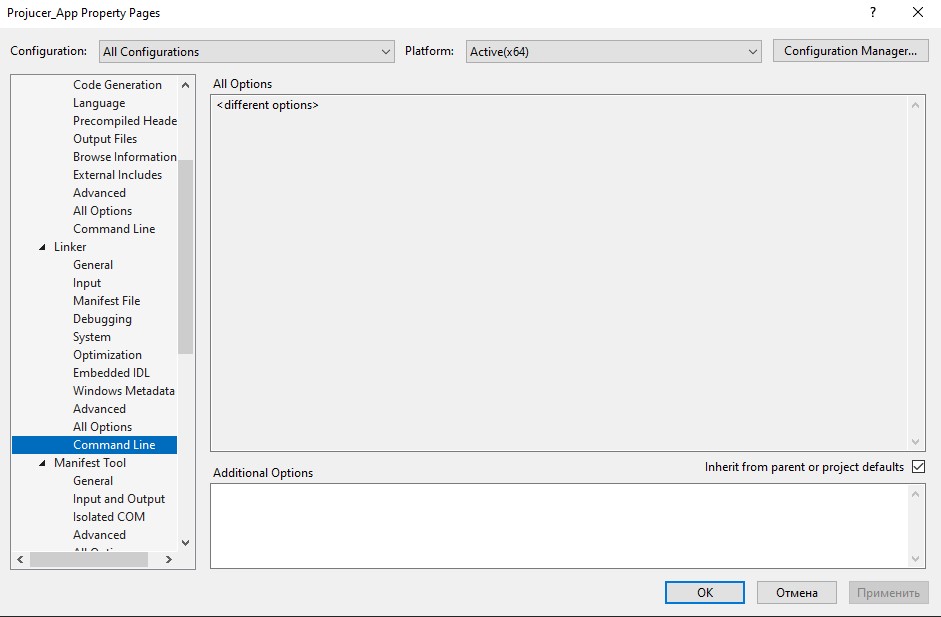941x617 pixels.
Task: Click the Configuration Manager button
Action: [850, 51]
